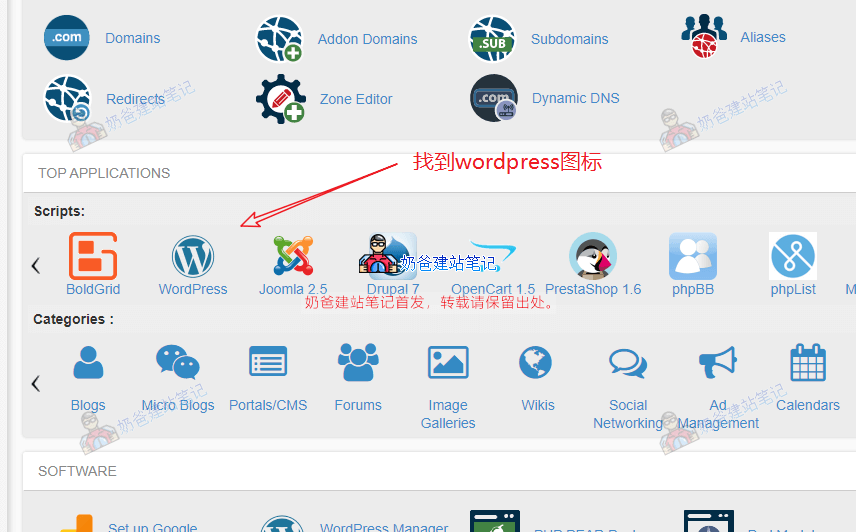Select the Calendars category label
Viewport: 856px width, 532px height.
[808, 405]
